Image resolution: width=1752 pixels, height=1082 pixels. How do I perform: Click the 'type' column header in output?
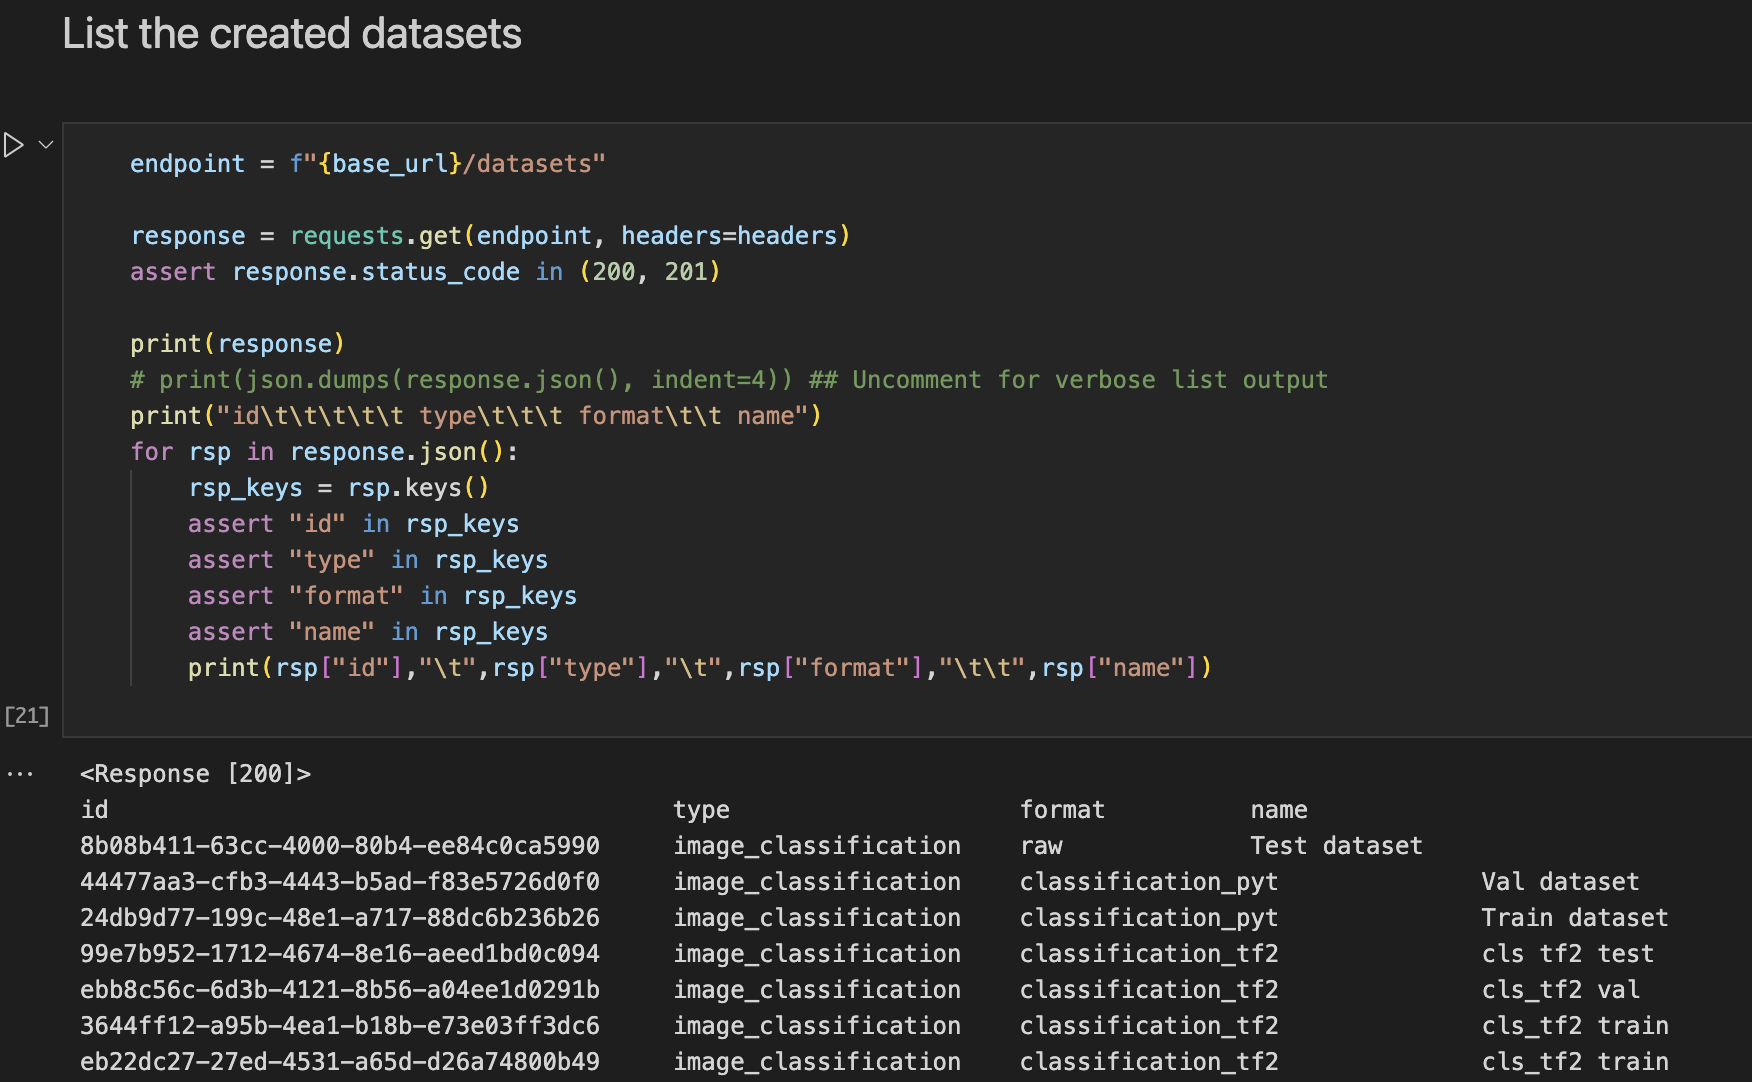(x=702, y=810)
